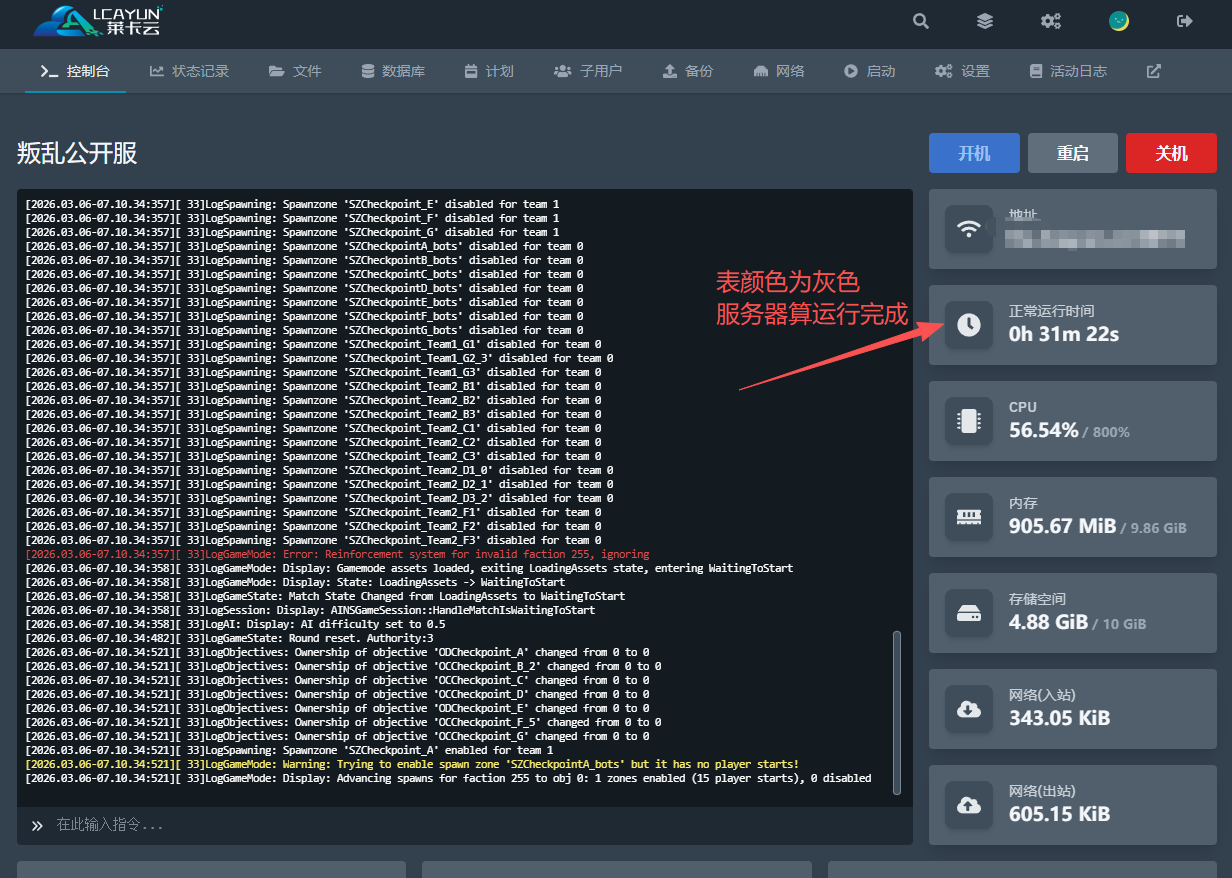The width and height of the screenshot is (1232, 878).
Task: Open the external link popout icon
Action: [x=1153, y=71]
